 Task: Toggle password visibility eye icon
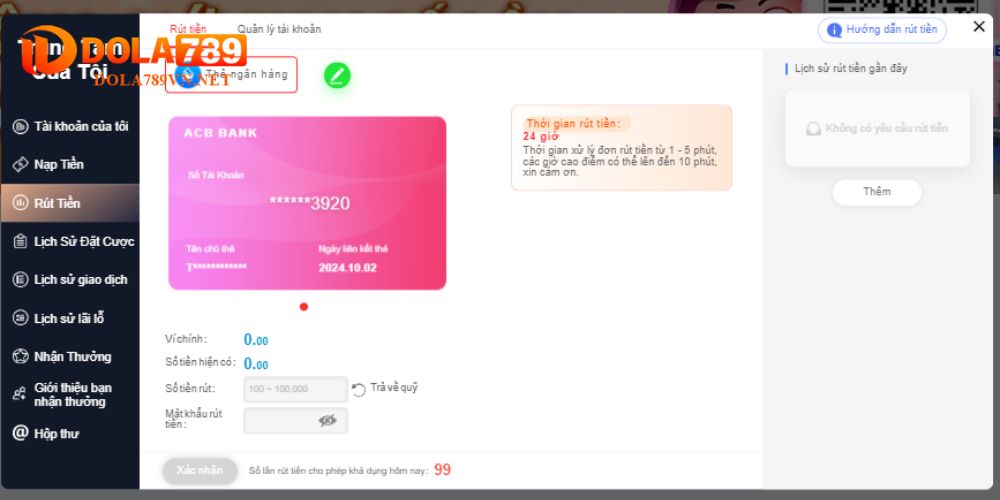[327, 420]
